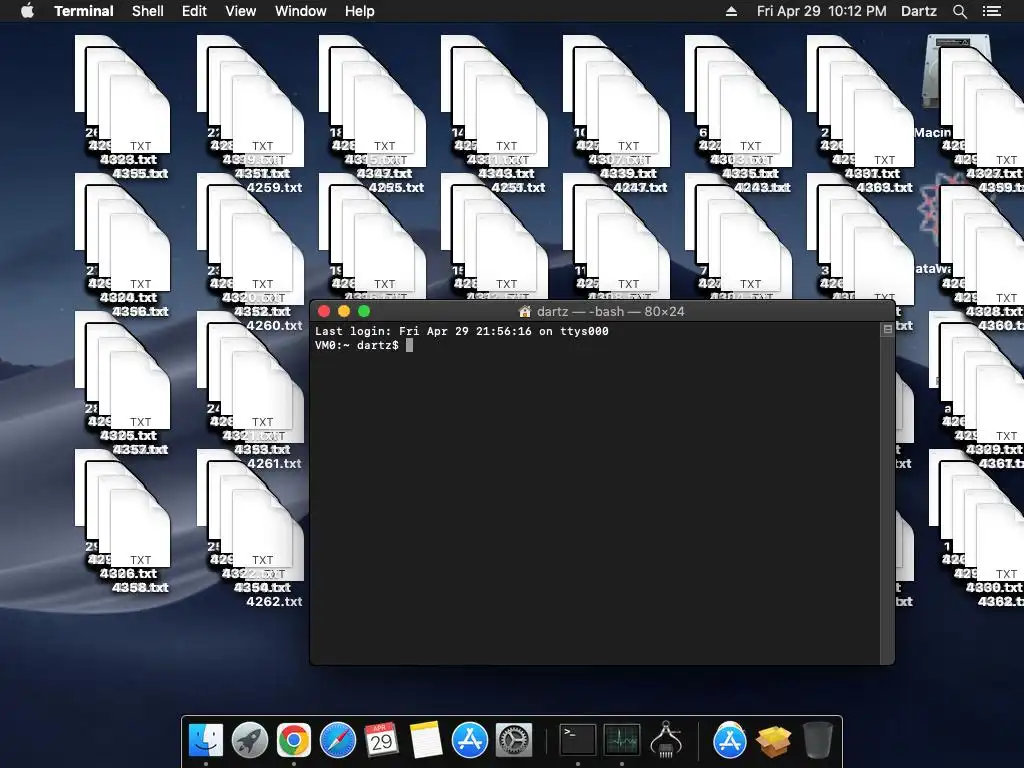
Task: Minimize Terminal with the yellow button
Action: pos(344,312)
